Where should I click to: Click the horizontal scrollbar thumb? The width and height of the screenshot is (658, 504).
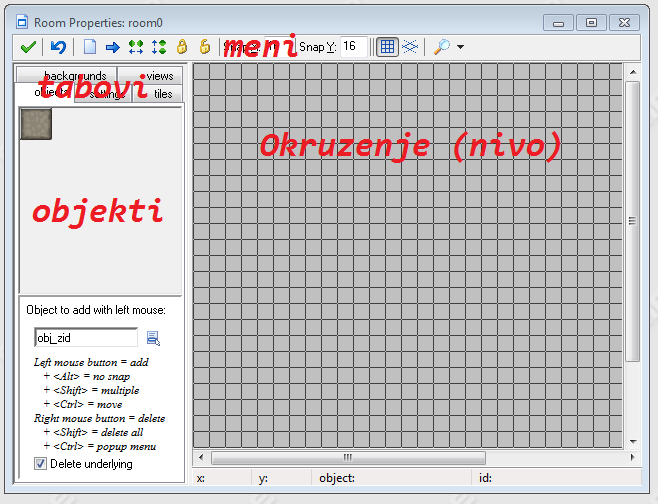(x=348, y=457)
